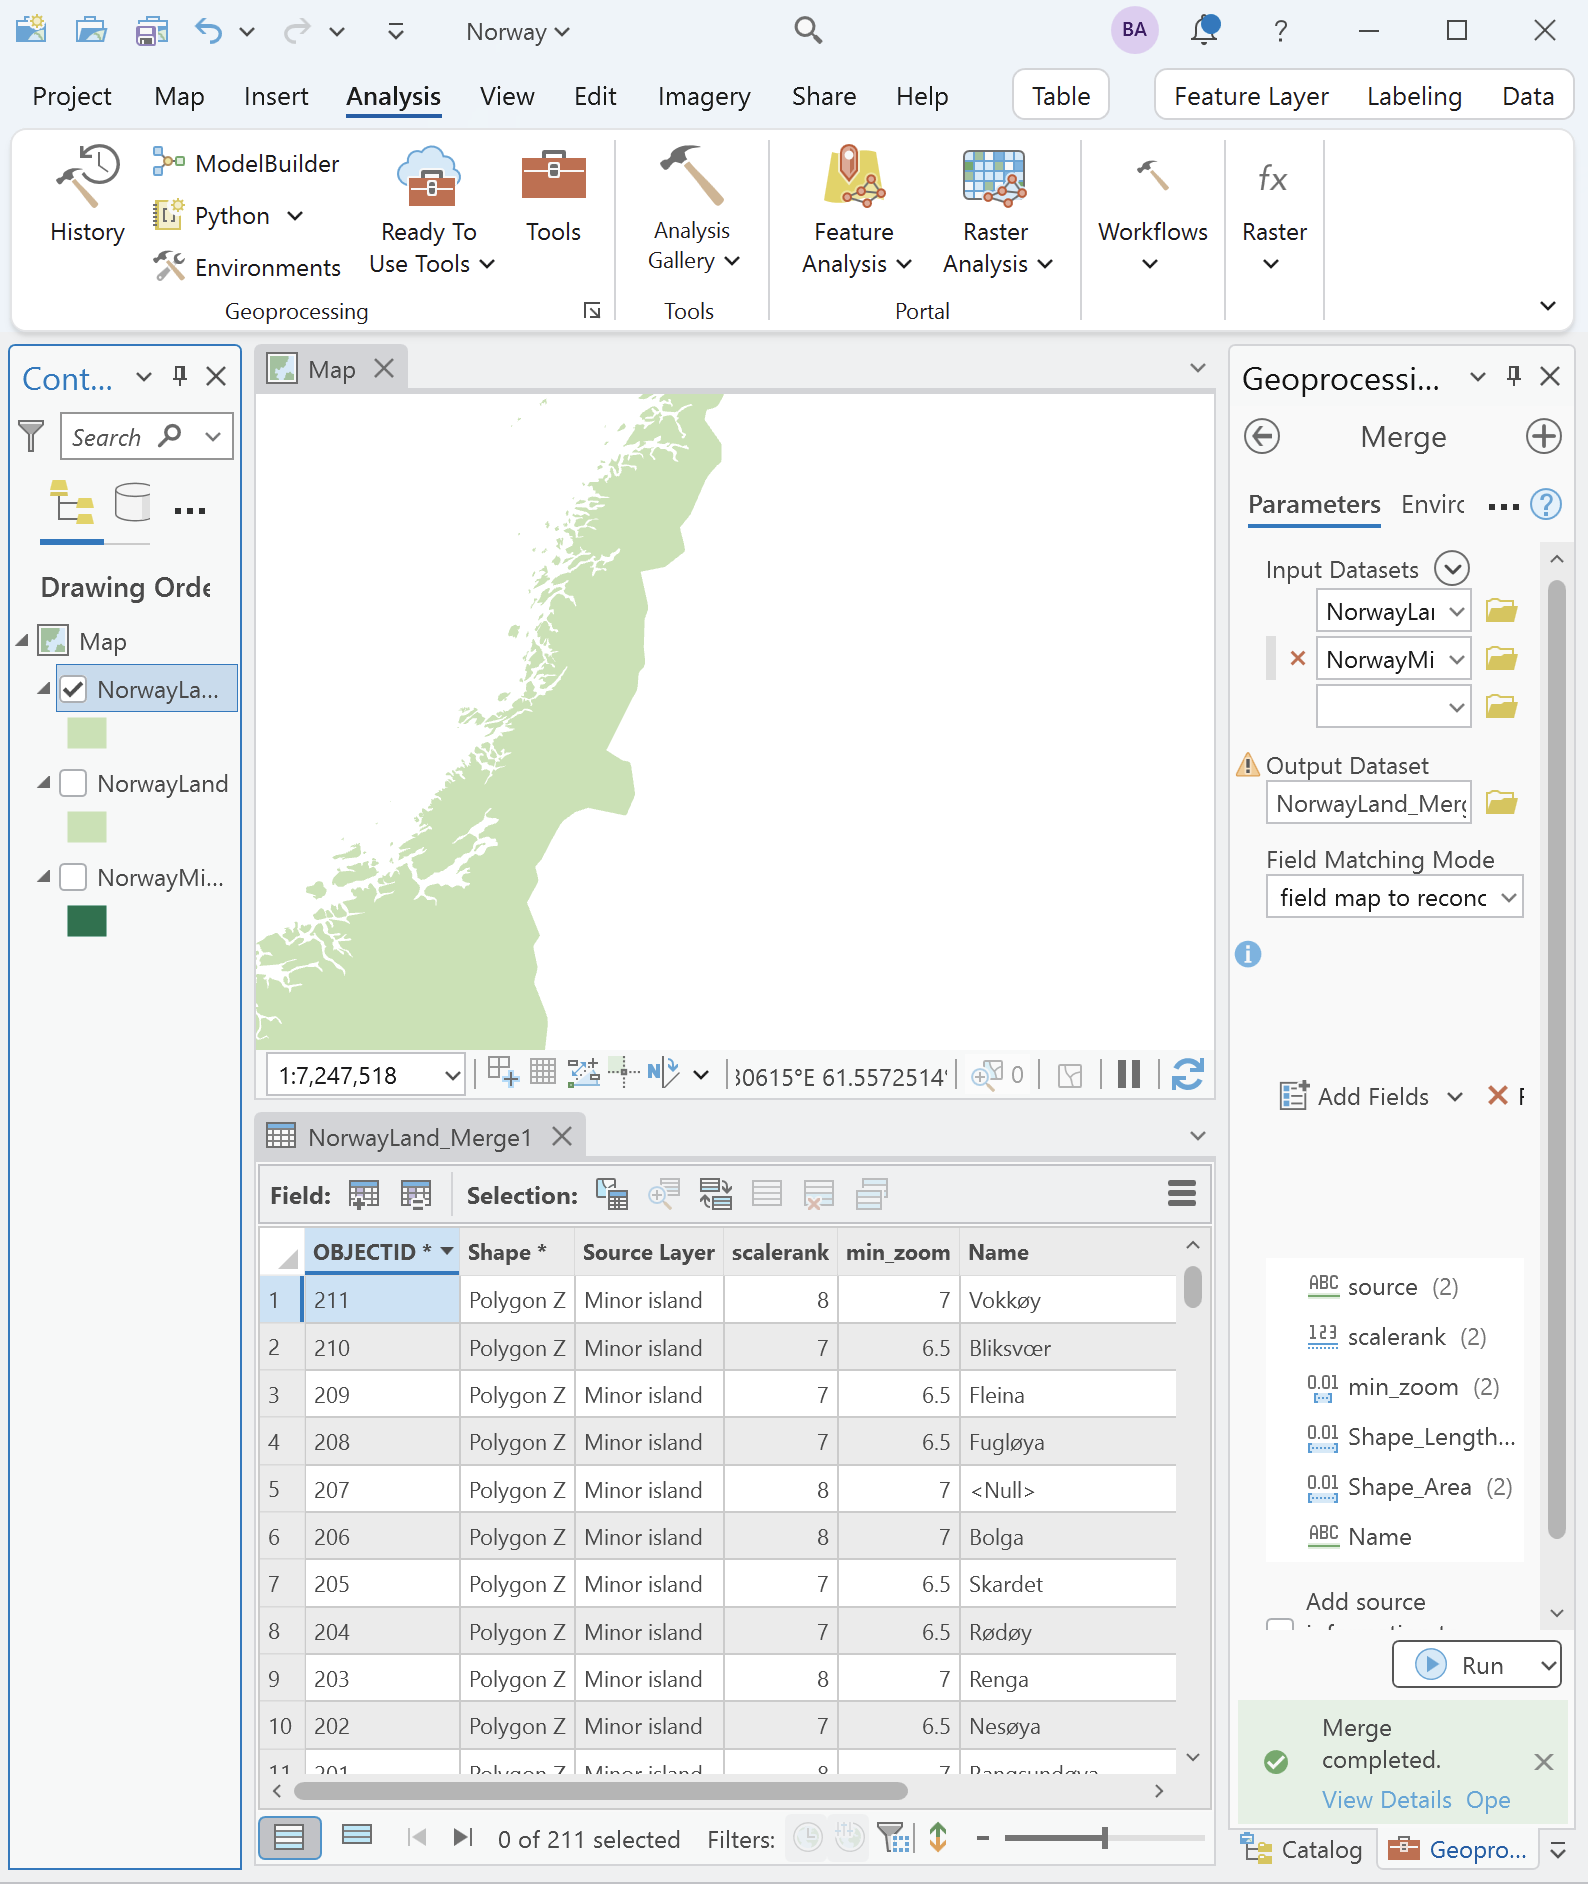The height and width of the screenshot is (1884, 1588).
Task: Open the Workflows menu
Action: [1152, 215]
